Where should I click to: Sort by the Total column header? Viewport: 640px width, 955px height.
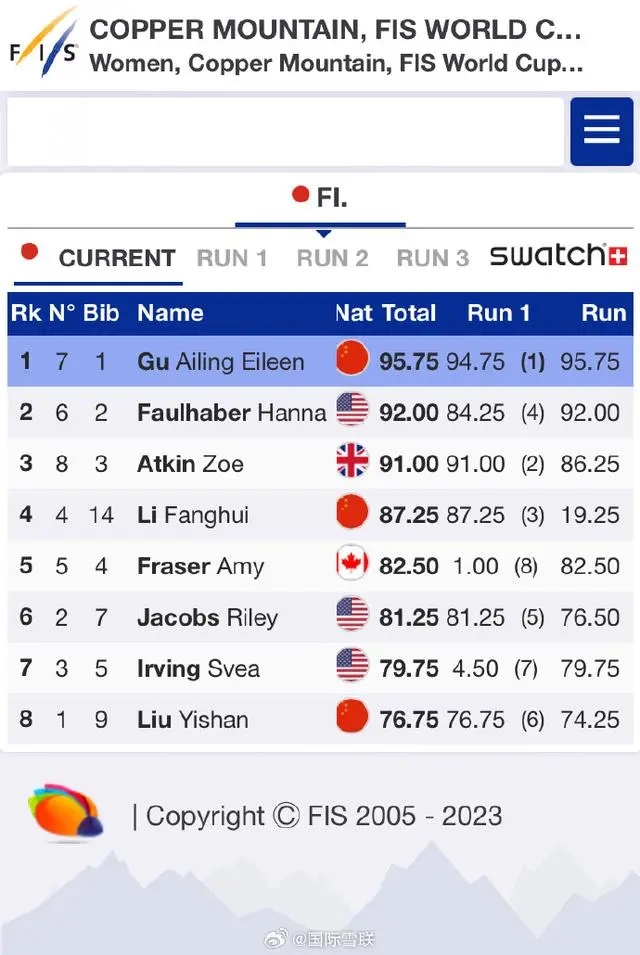[x=409, y=313]
